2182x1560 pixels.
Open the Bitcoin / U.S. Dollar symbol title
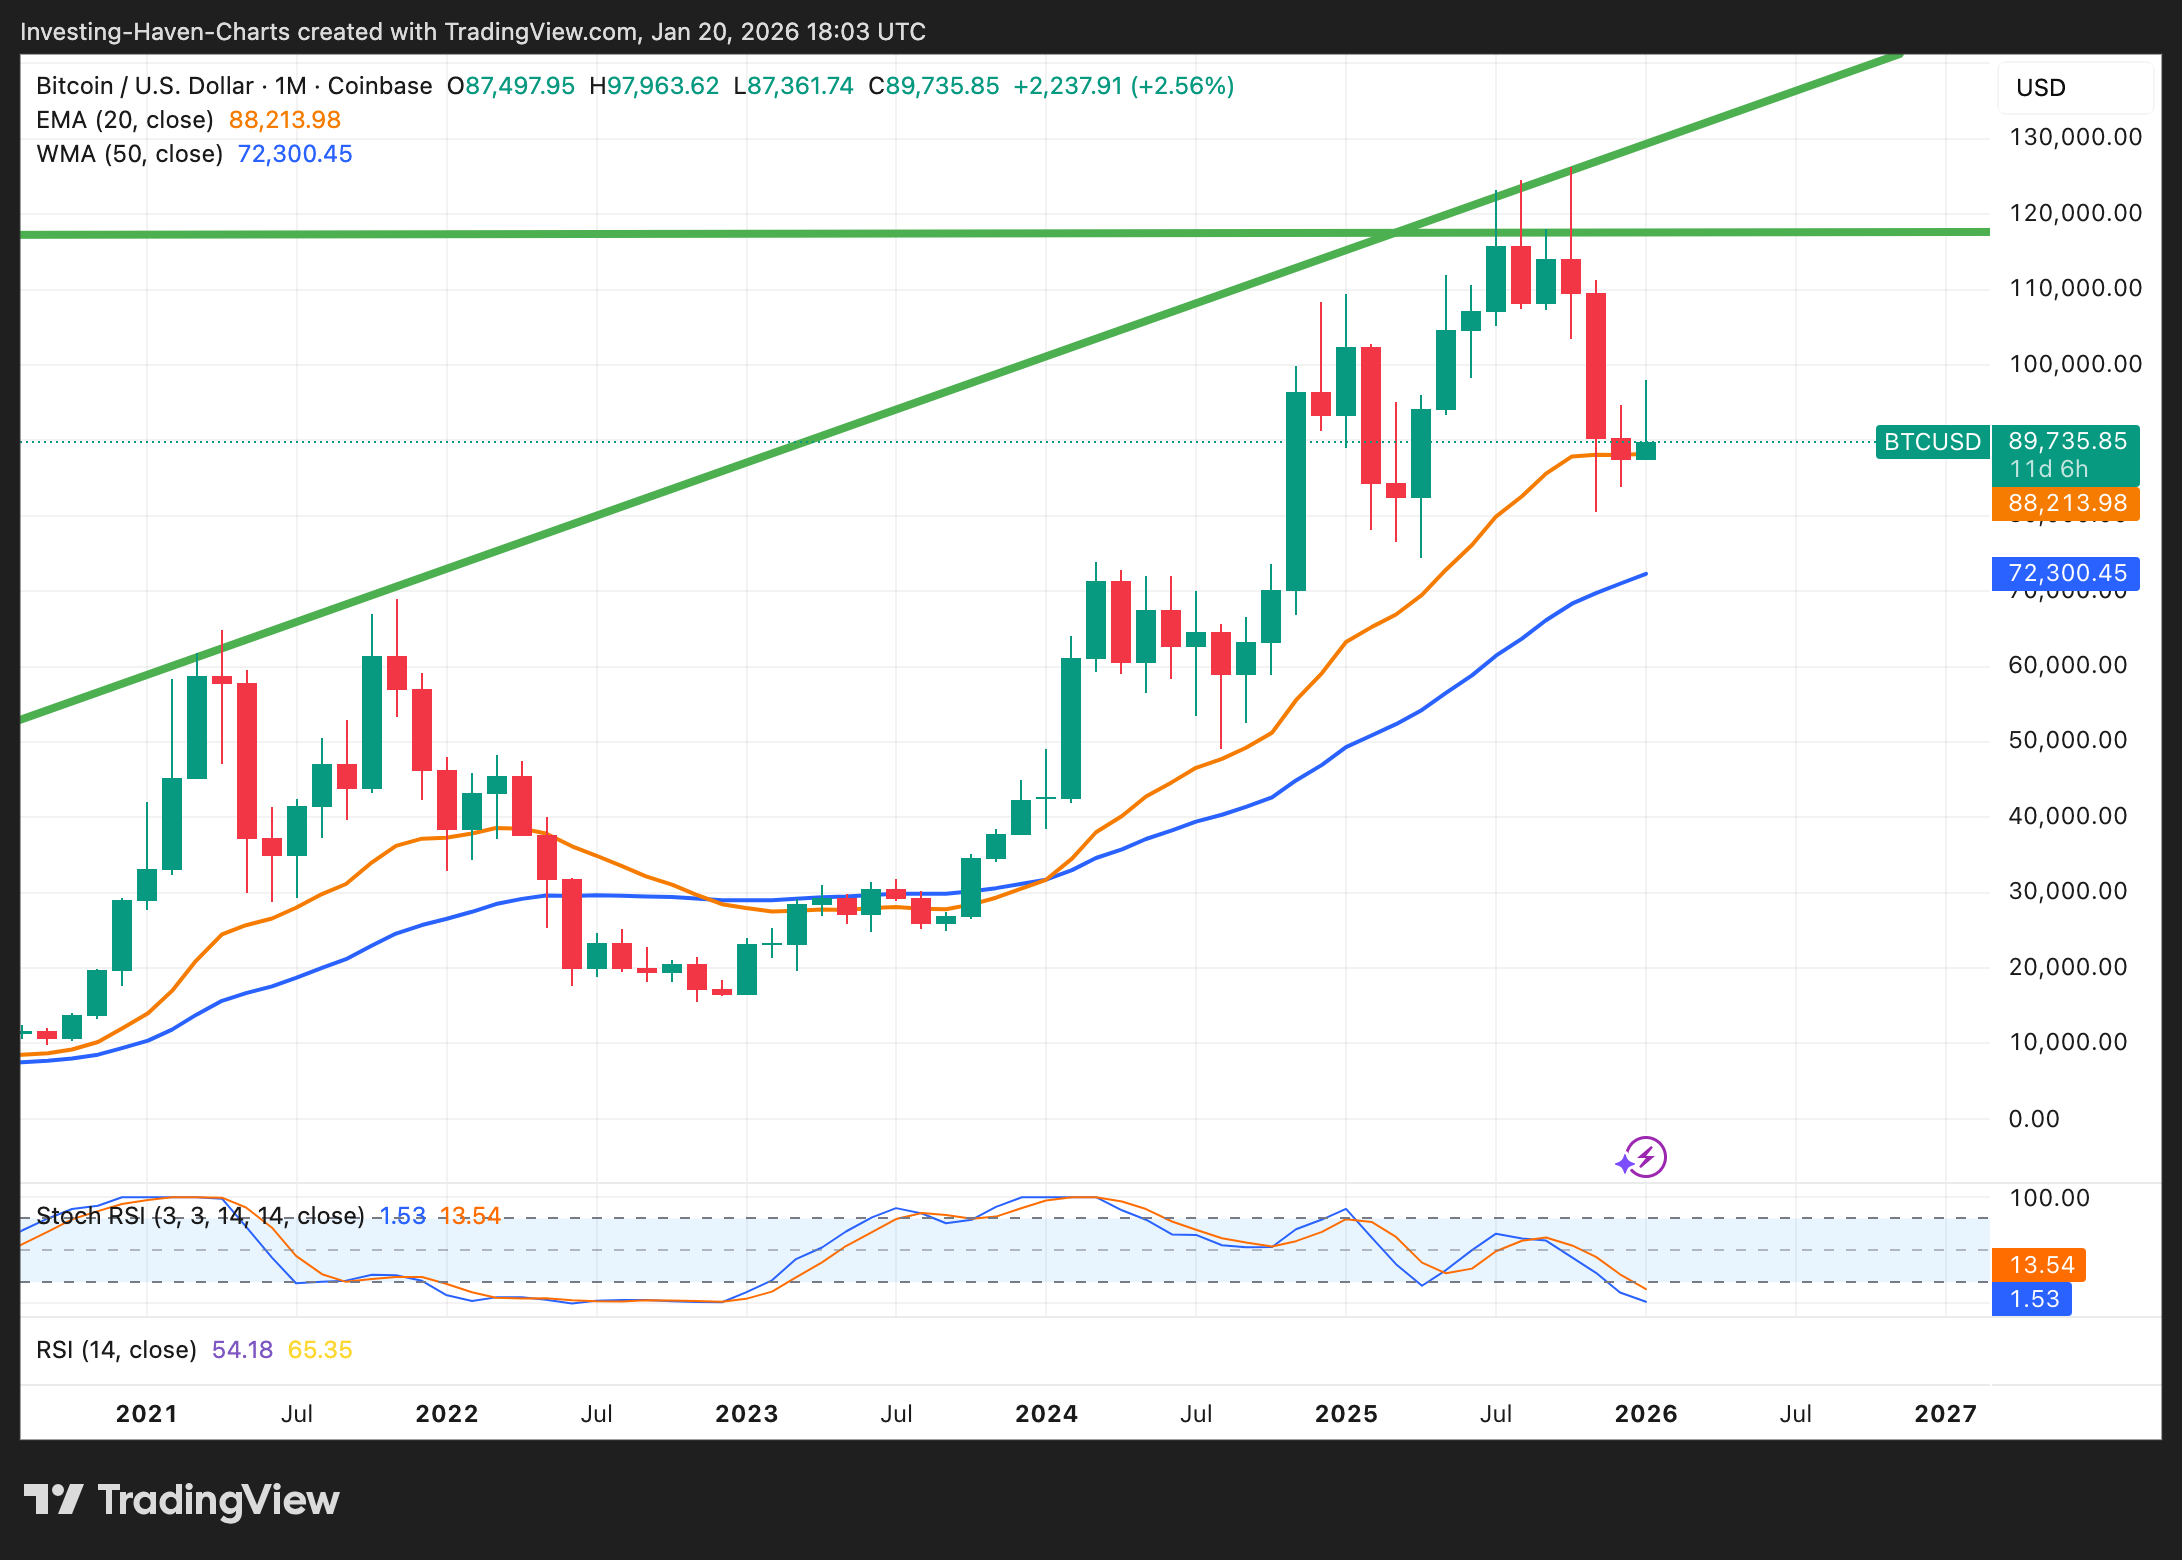pos(144,86)
